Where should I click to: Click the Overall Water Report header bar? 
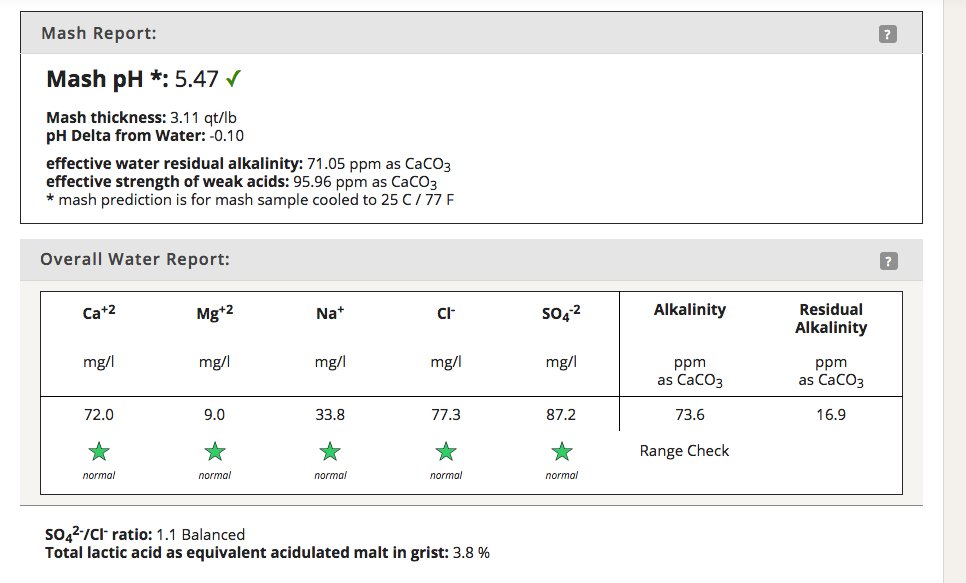135,260
